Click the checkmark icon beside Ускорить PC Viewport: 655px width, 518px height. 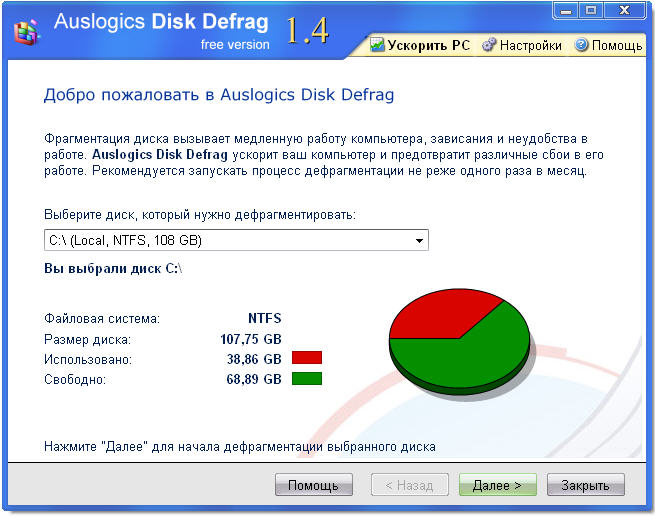pyautogui.click(x=377, y=45)
